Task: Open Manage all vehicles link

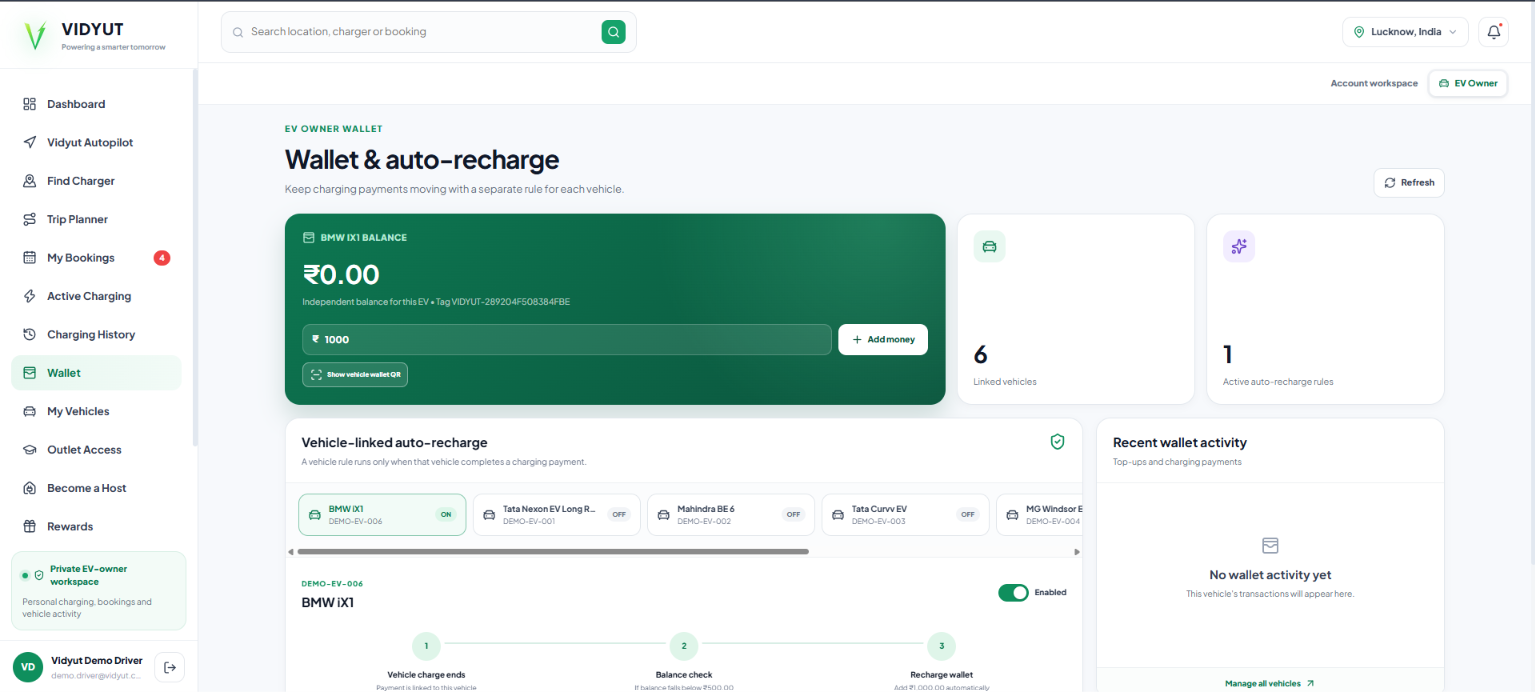Action: (1270, 683)
